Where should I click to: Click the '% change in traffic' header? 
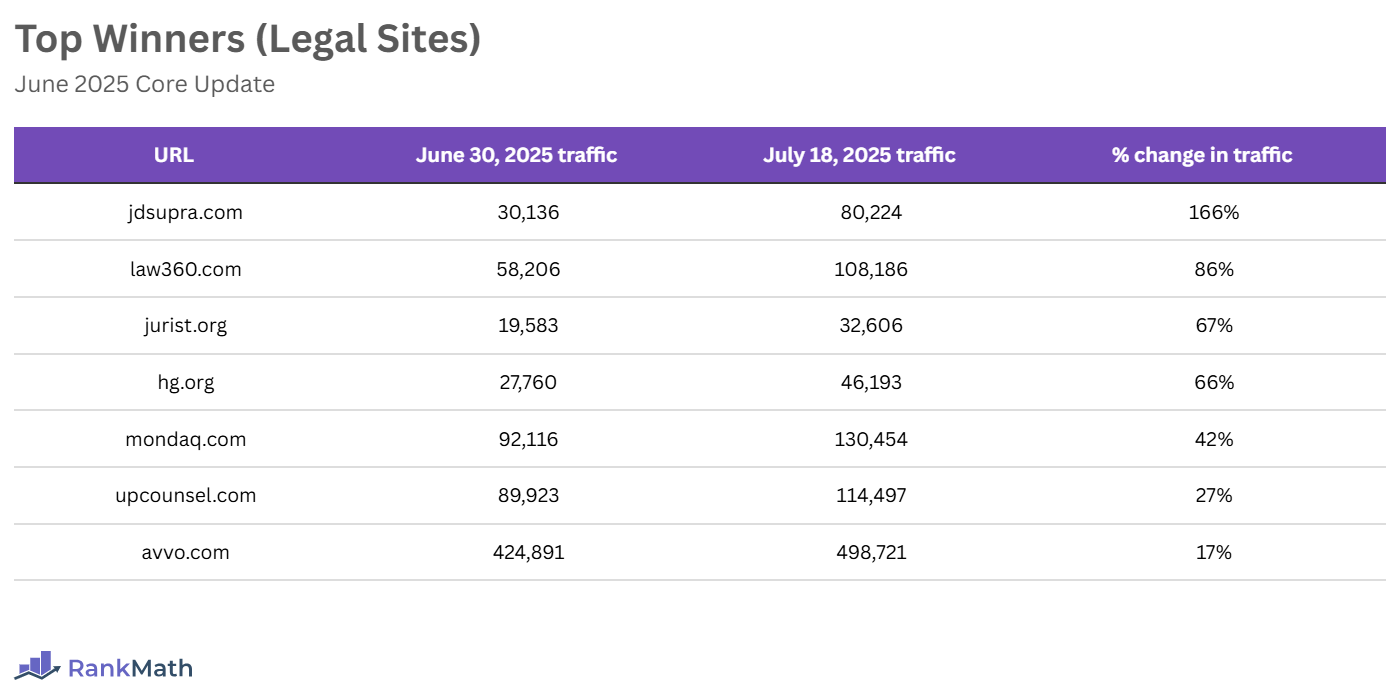pyautogui.click(x=1202, y=155)
